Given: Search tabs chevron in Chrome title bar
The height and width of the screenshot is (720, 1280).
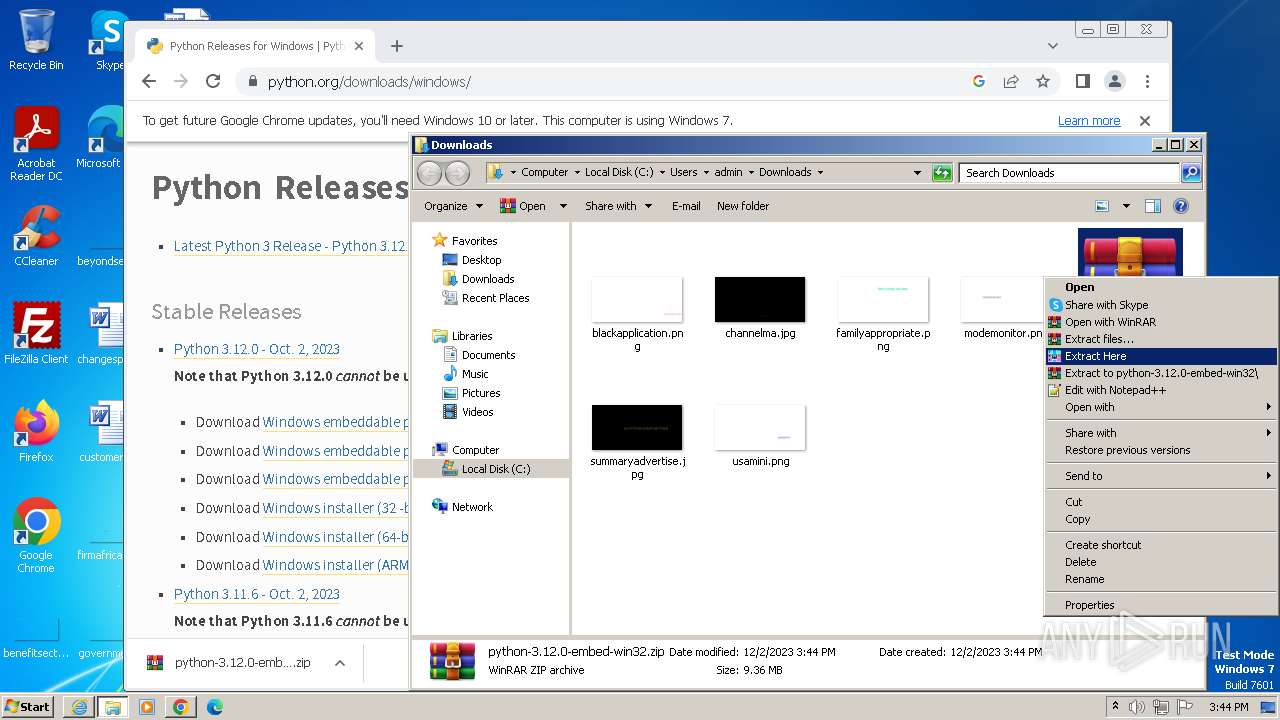Looking at the screenshot, I should point(1053,46).
